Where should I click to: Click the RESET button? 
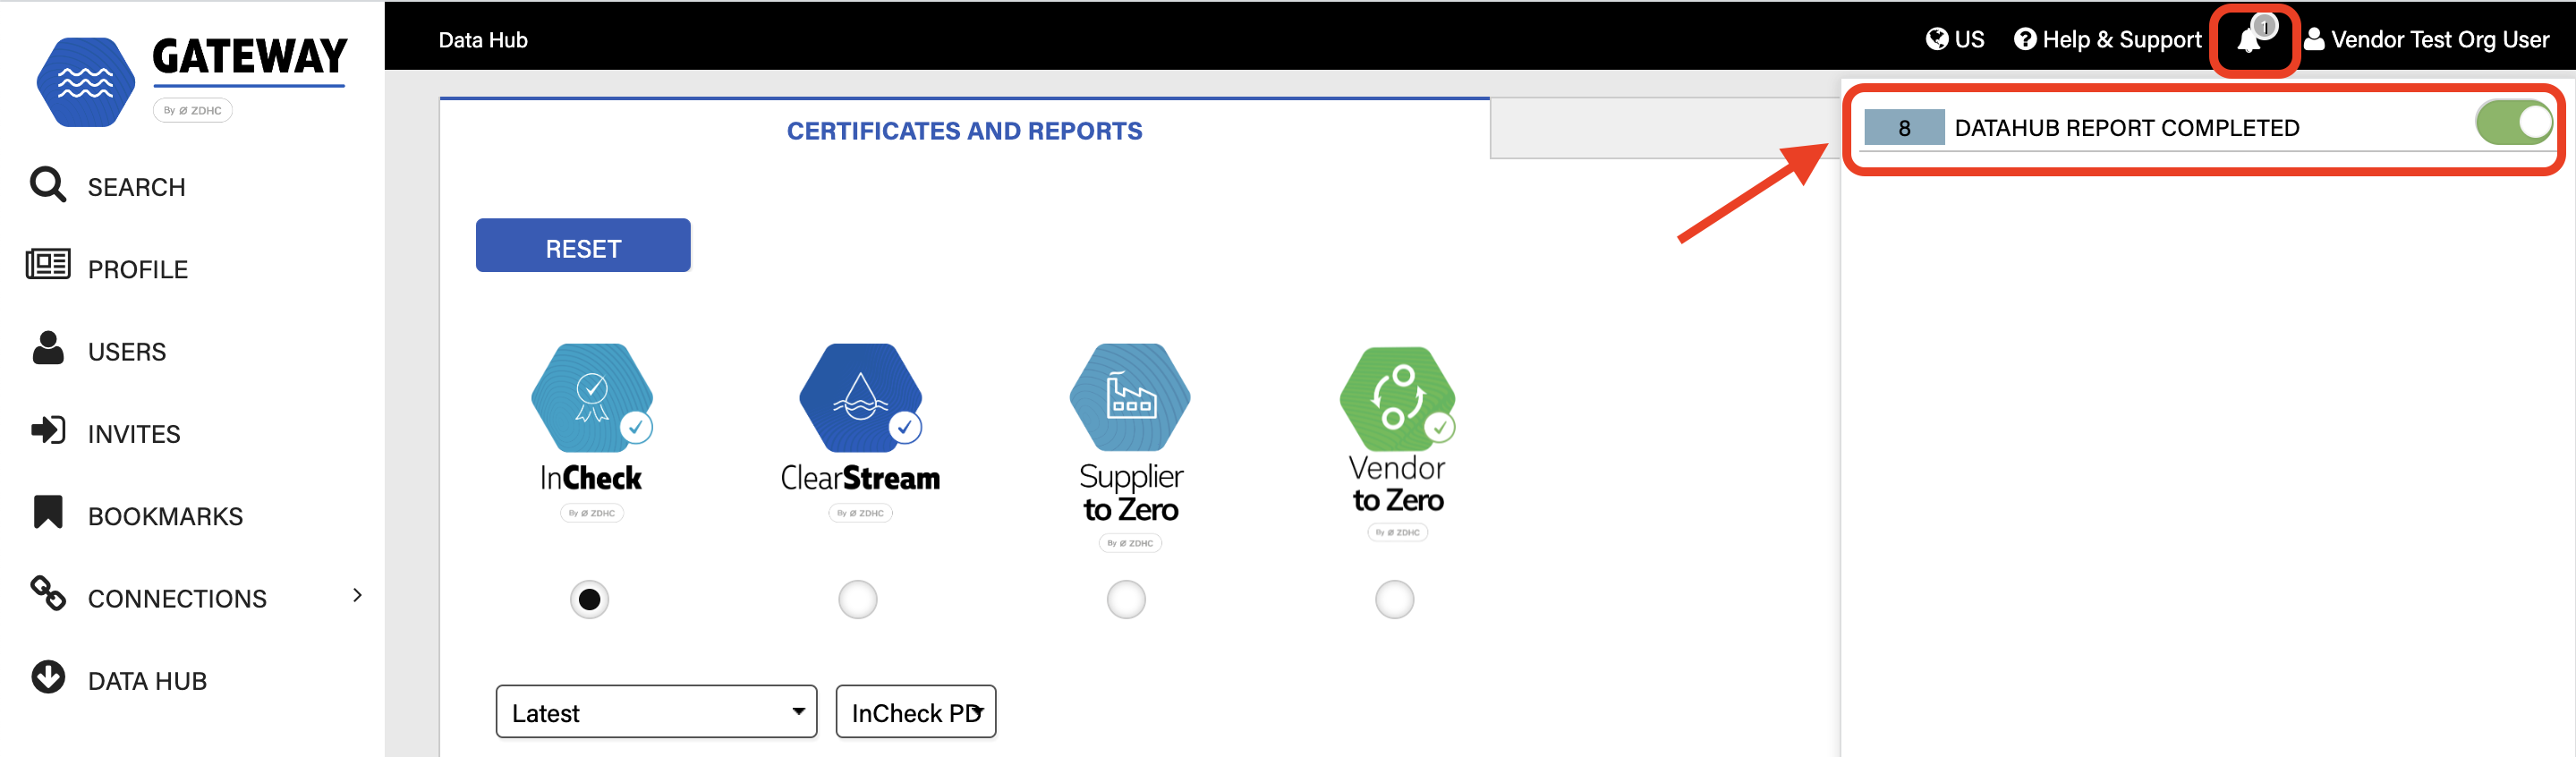583,246
